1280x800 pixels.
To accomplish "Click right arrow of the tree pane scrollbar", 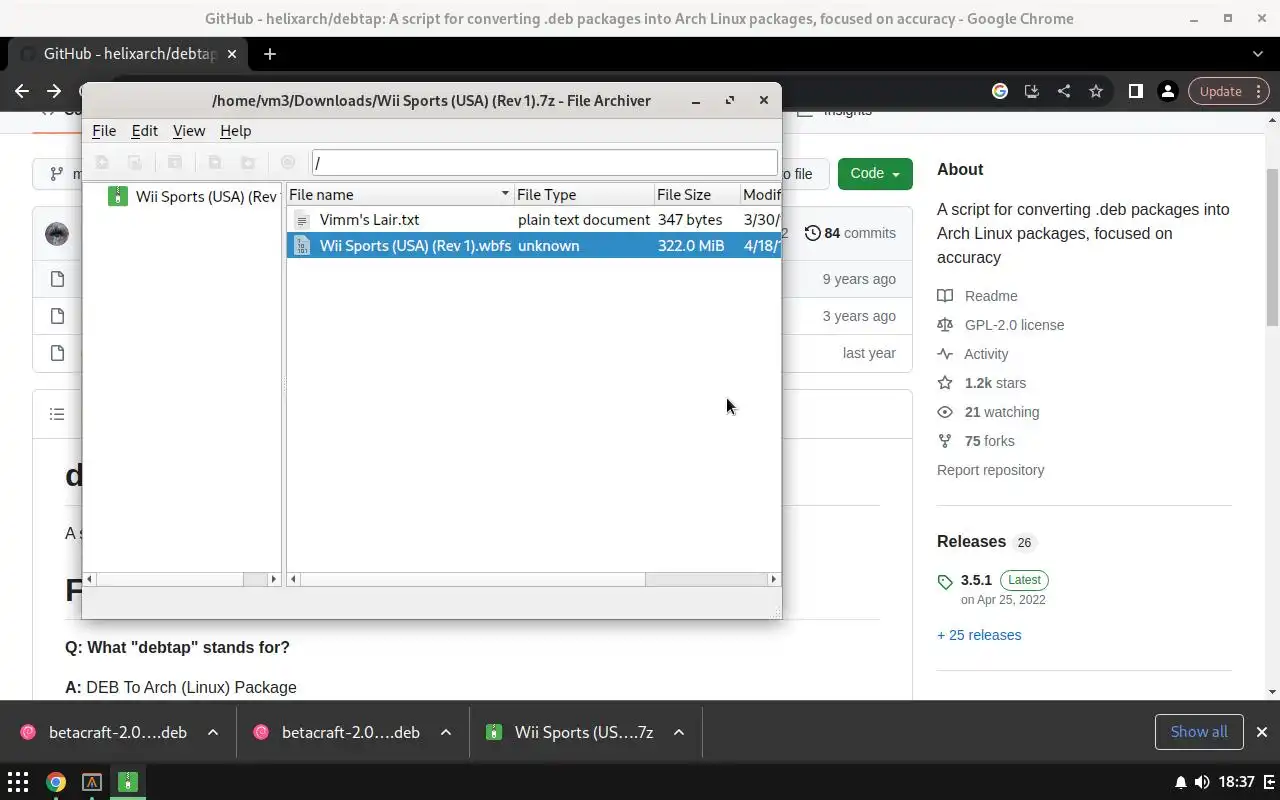I will [x=274, y=579].
